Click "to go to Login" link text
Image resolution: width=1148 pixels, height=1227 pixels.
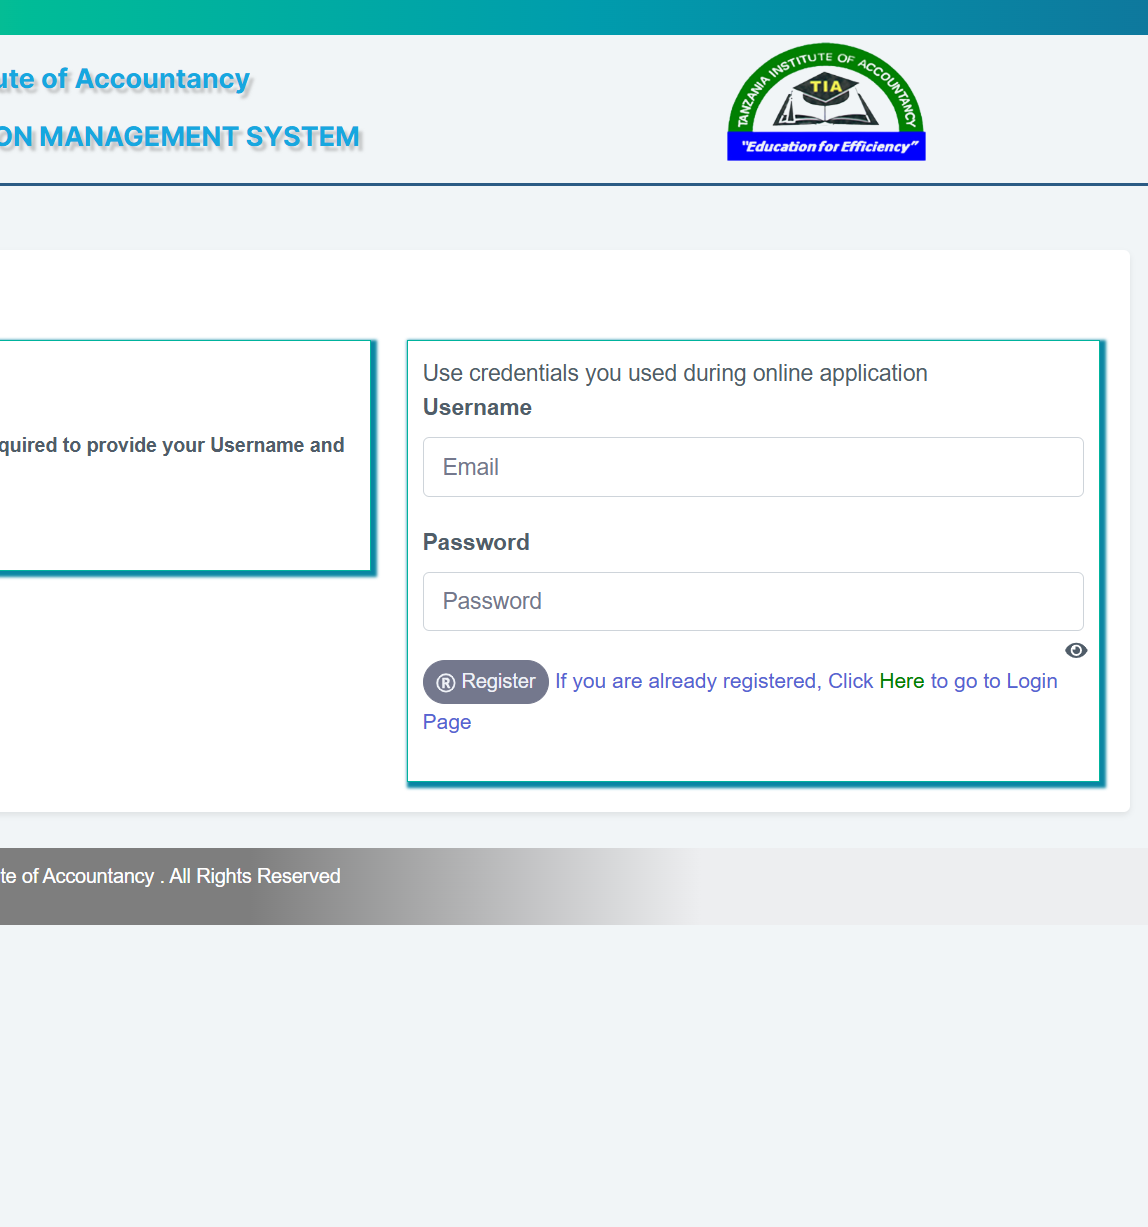coord(993,681)
